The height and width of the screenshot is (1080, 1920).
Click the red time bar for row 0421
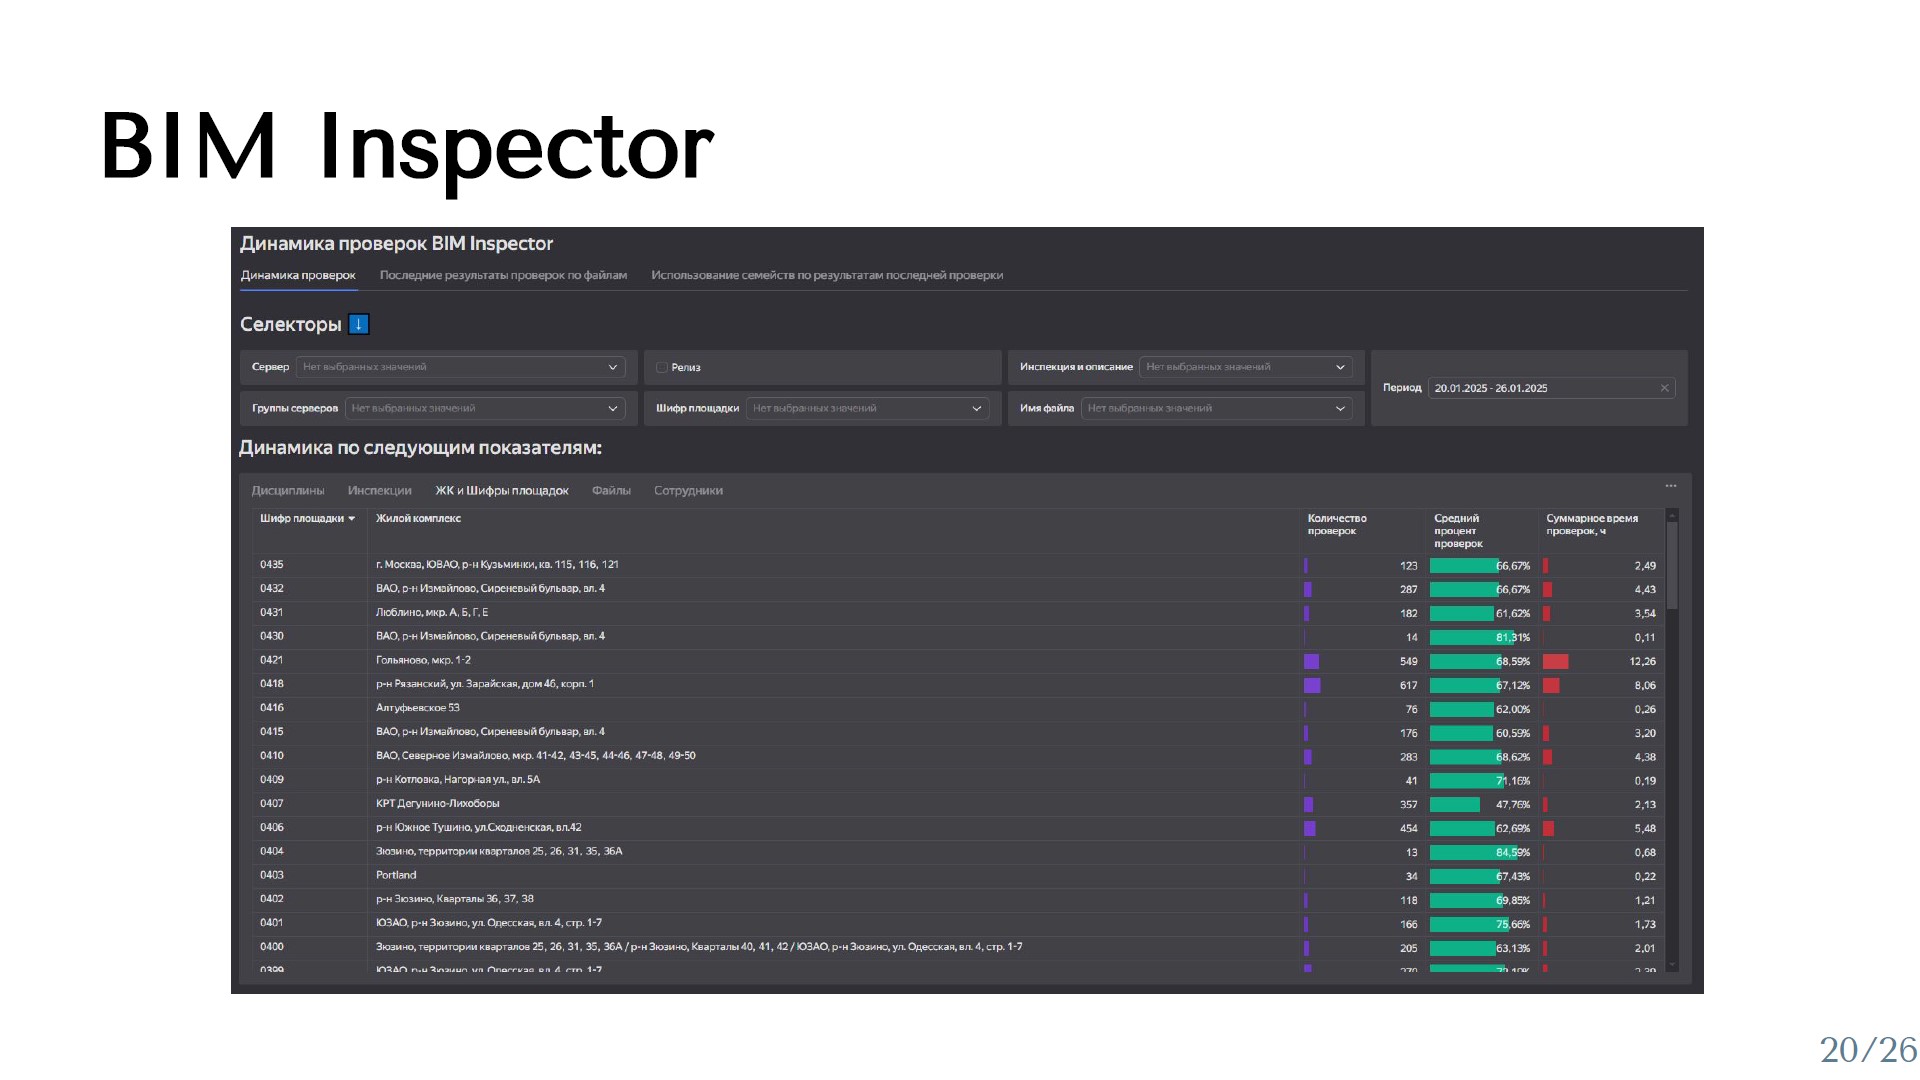tap(1555, 662)
